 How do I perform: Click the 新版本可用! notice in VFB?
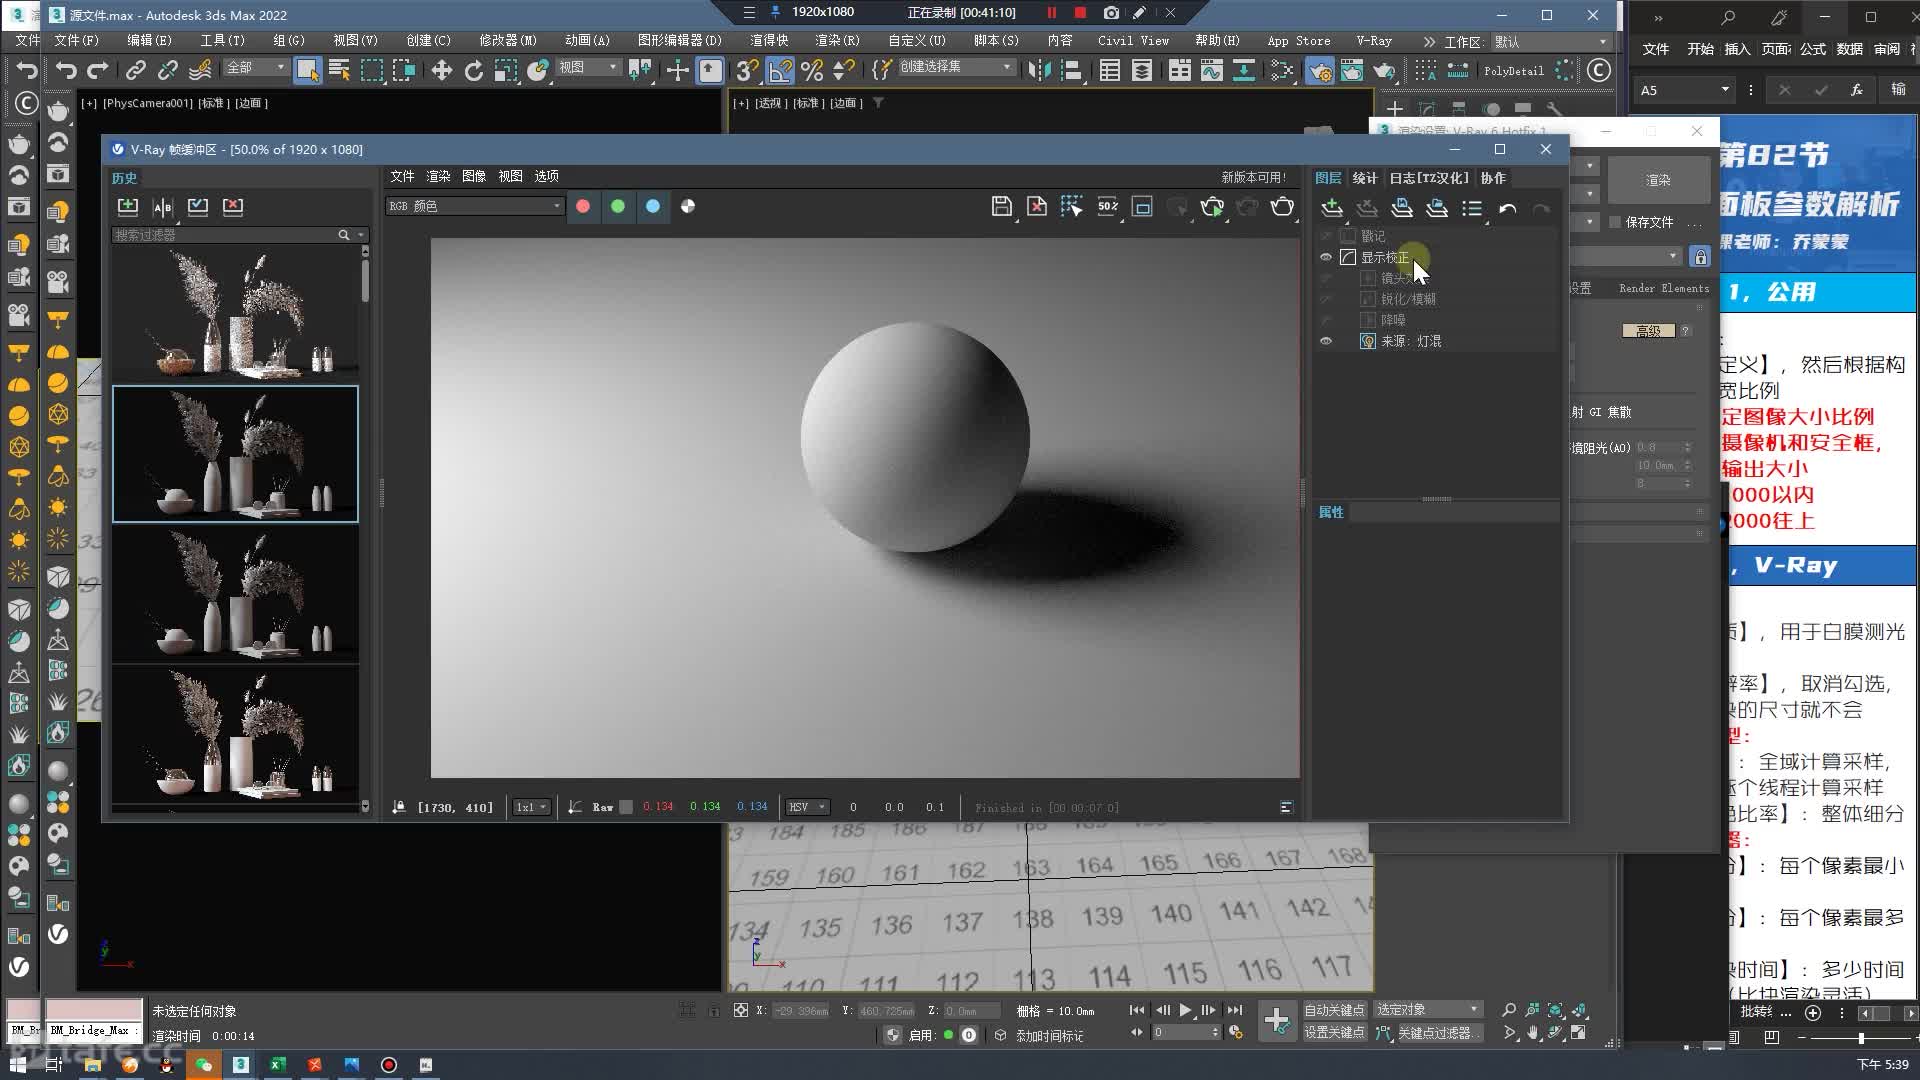[1253, 177]
